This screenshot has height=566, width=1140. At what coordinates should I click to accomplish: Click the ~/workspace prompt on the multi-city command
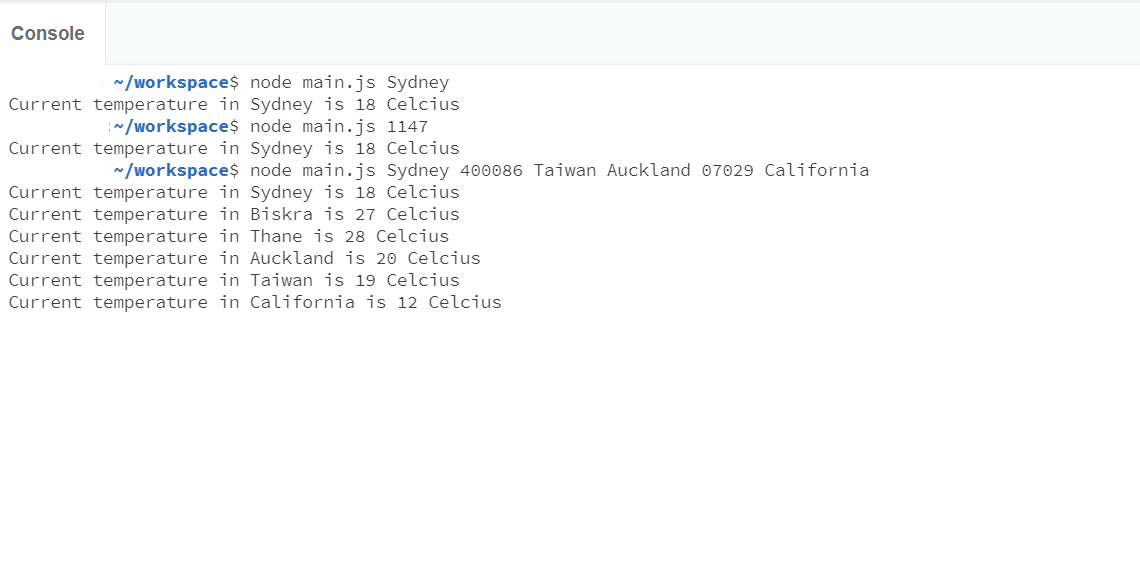pyautogui.click(x=171, y=170)
